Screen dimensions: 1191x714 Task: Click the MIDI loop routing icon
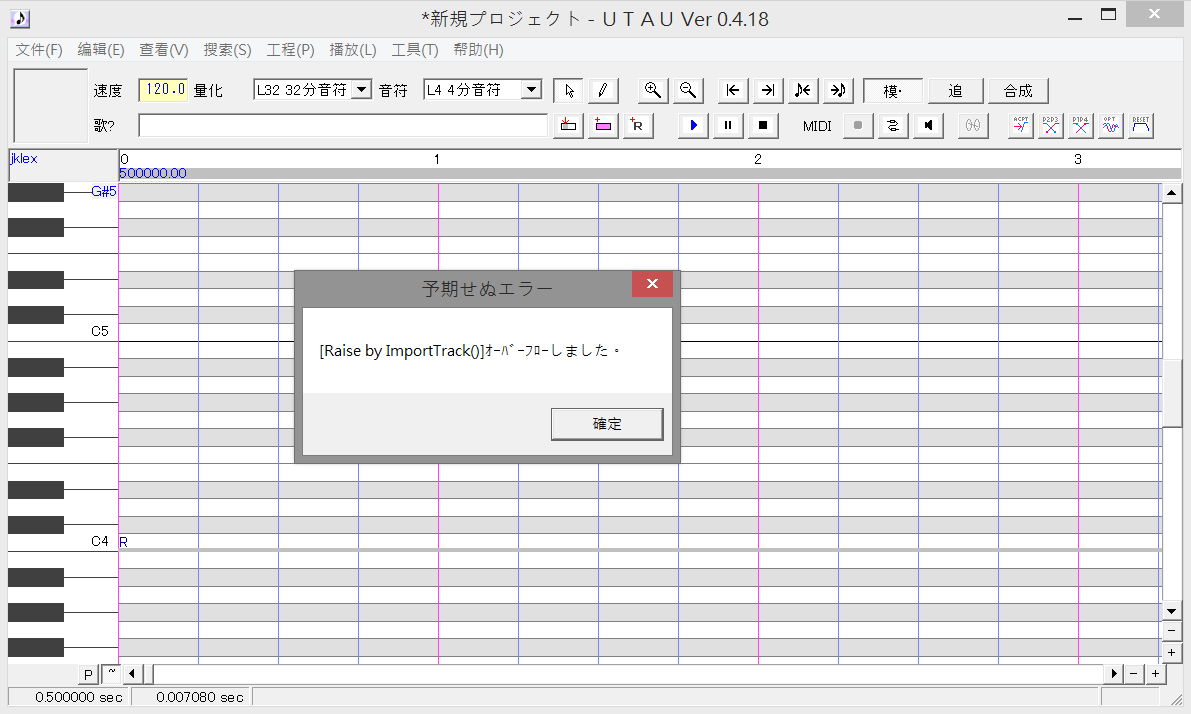[893, 125]
